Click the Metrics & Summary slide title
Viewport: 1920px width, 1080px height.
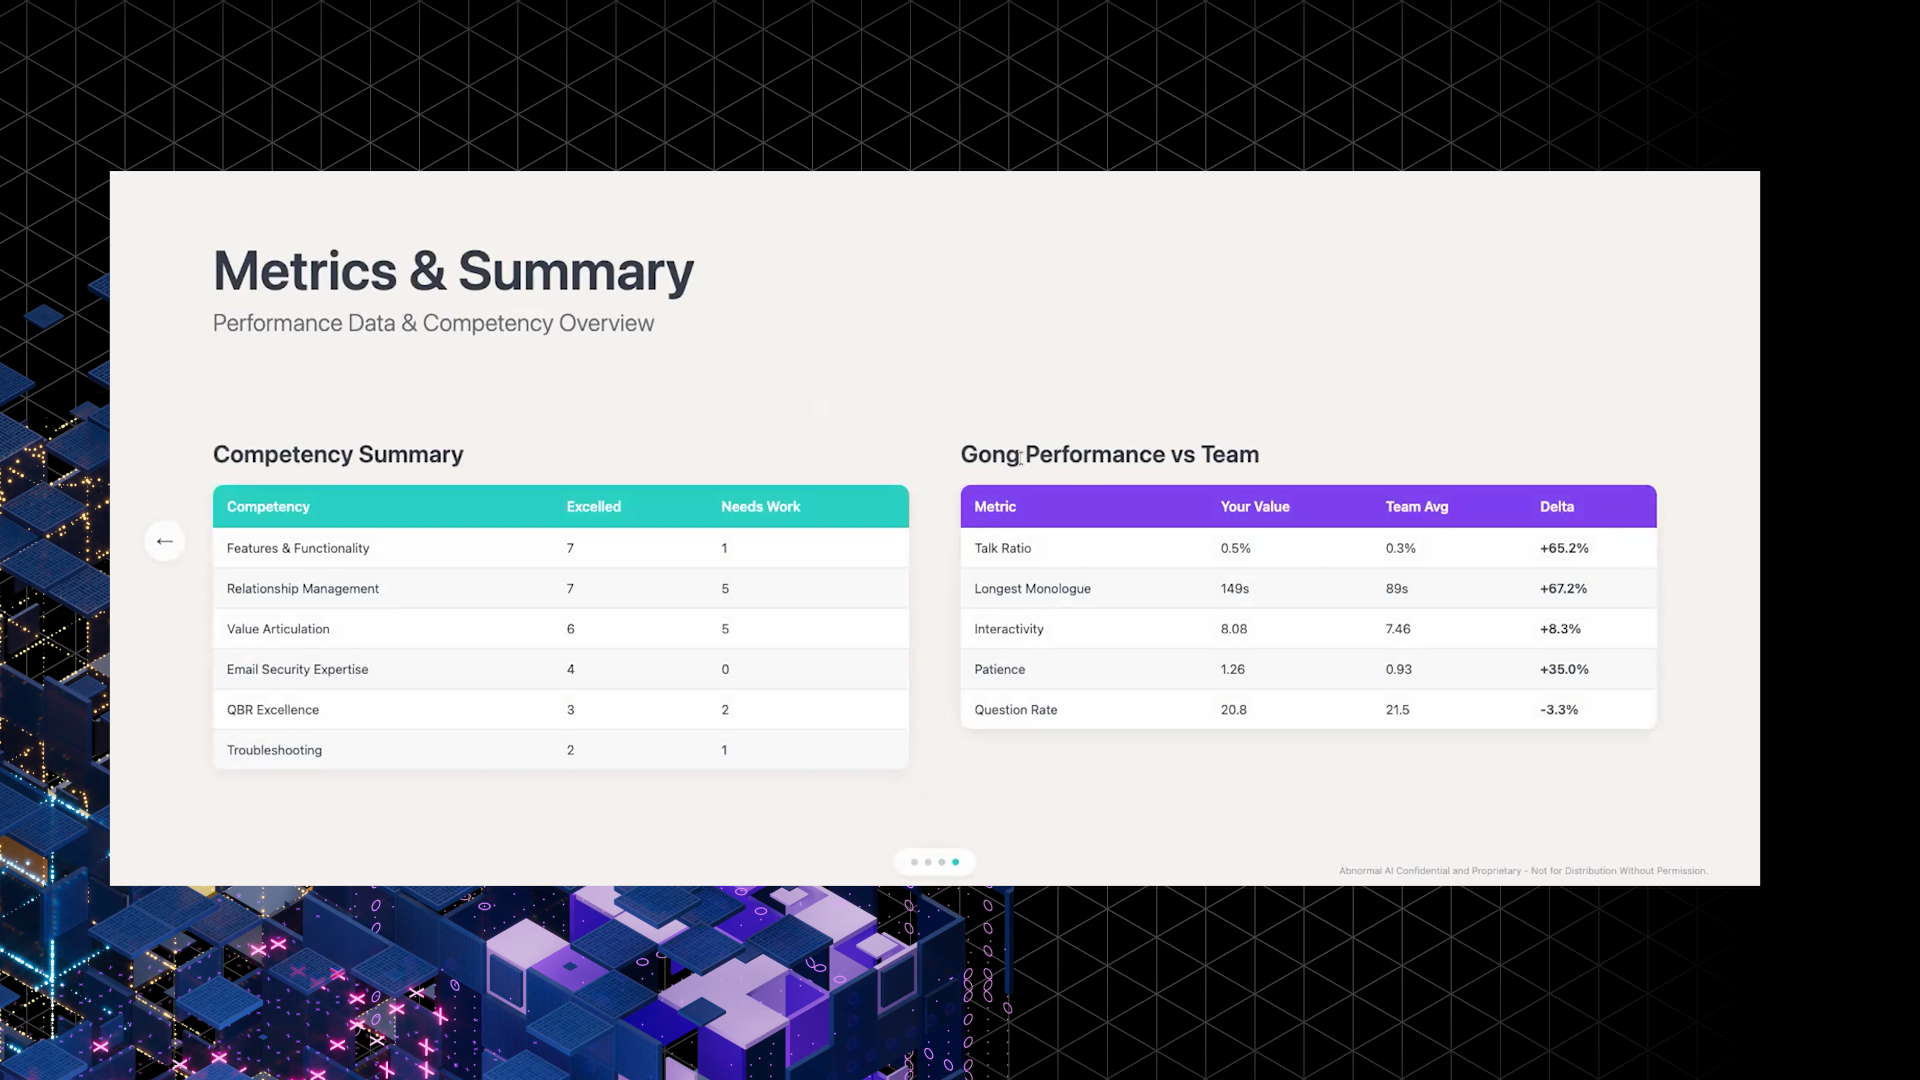[x=454, y=271]
